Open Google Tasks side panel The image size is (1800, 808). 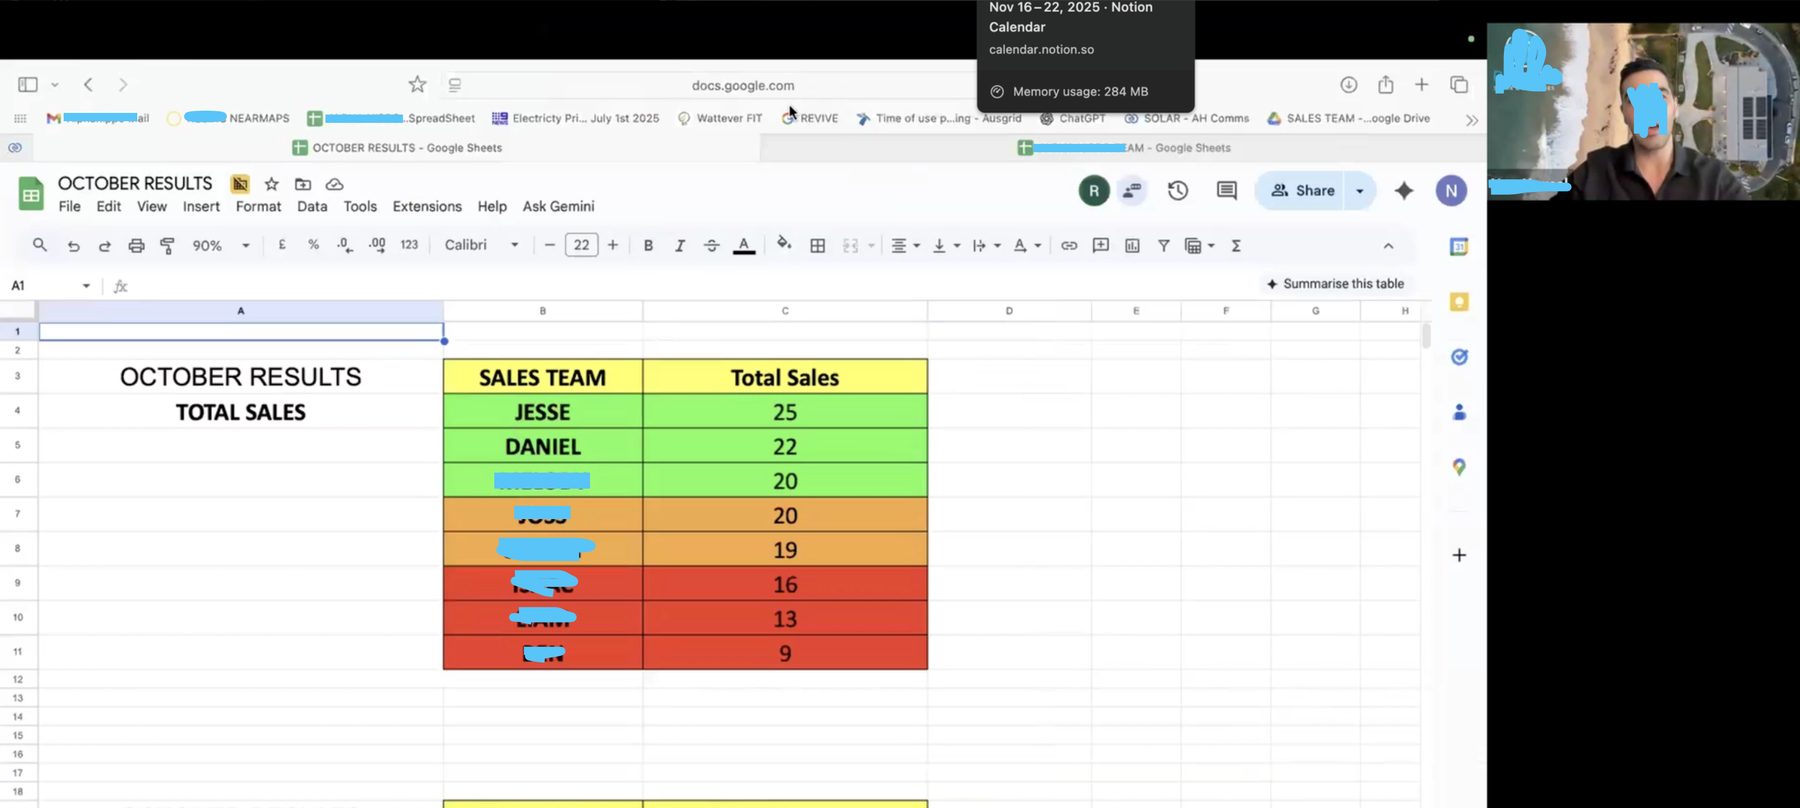(1459, 357)
